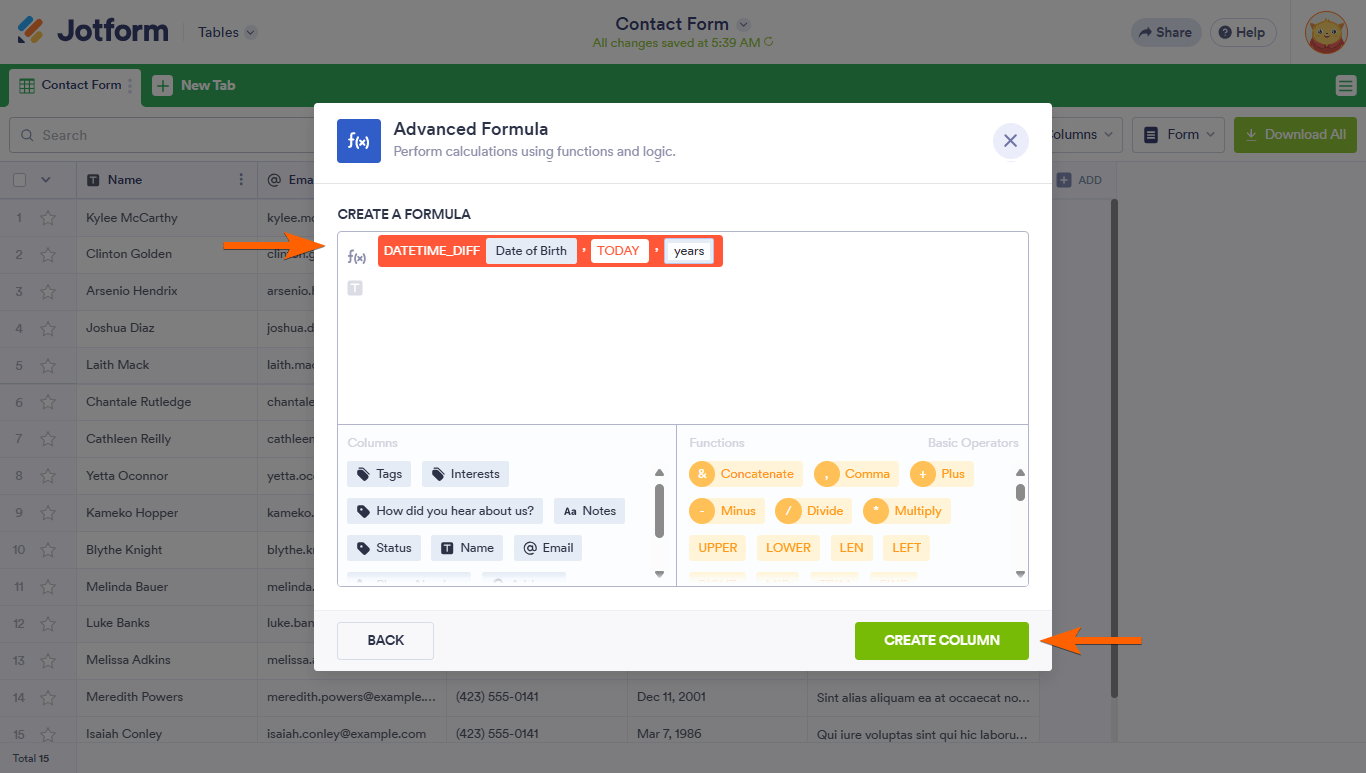Click the Isaiah Conley name cell
Viewport: 1366px width, 773px height.
click(167, 734)
